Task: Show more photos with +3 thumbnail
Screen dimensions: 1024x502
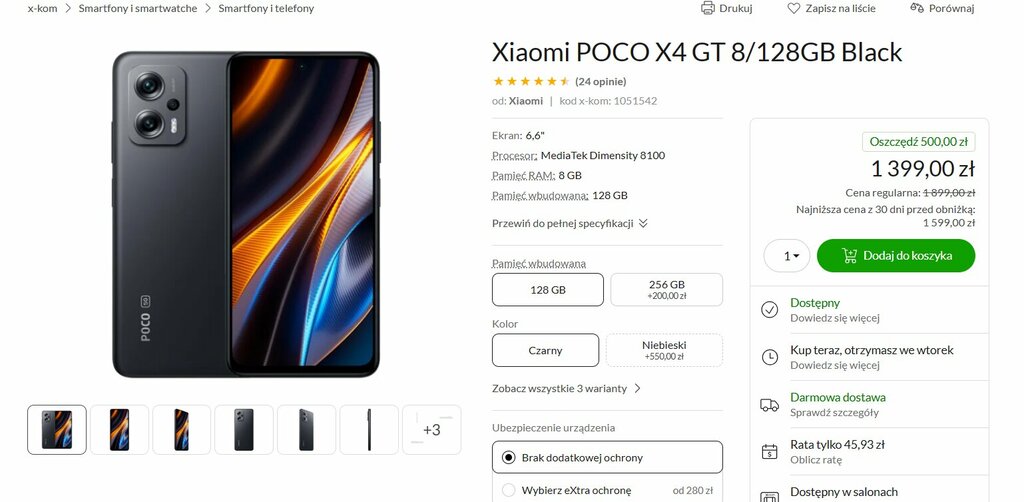Action: click(x=432, y=430)
